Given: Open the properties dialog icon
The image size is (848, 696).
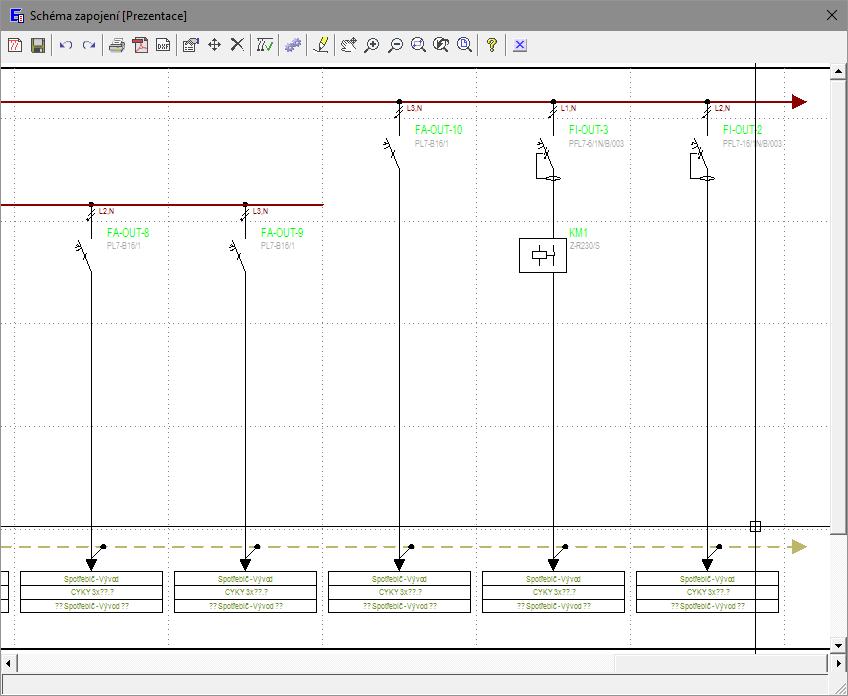Looking at the screenshot, I should click(191, 45).
